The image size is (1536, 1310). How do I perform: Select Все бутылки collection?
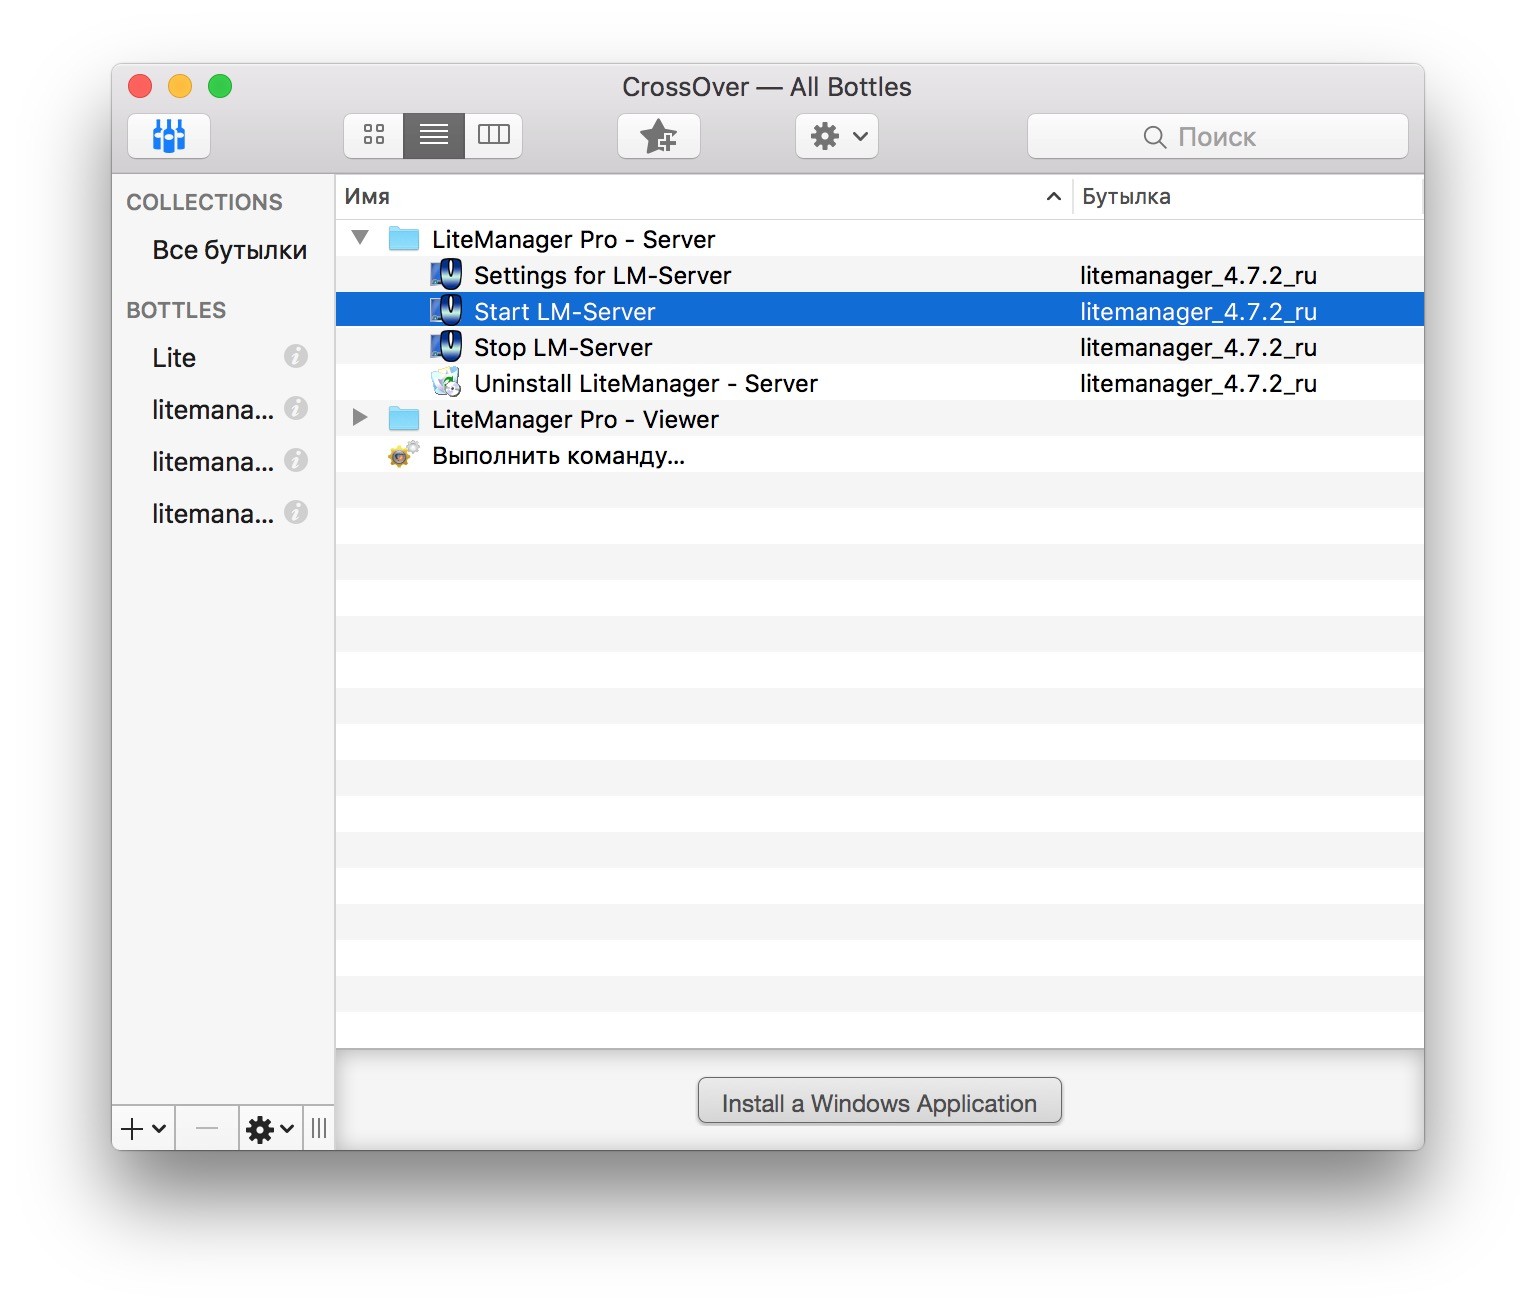[229, 250]
